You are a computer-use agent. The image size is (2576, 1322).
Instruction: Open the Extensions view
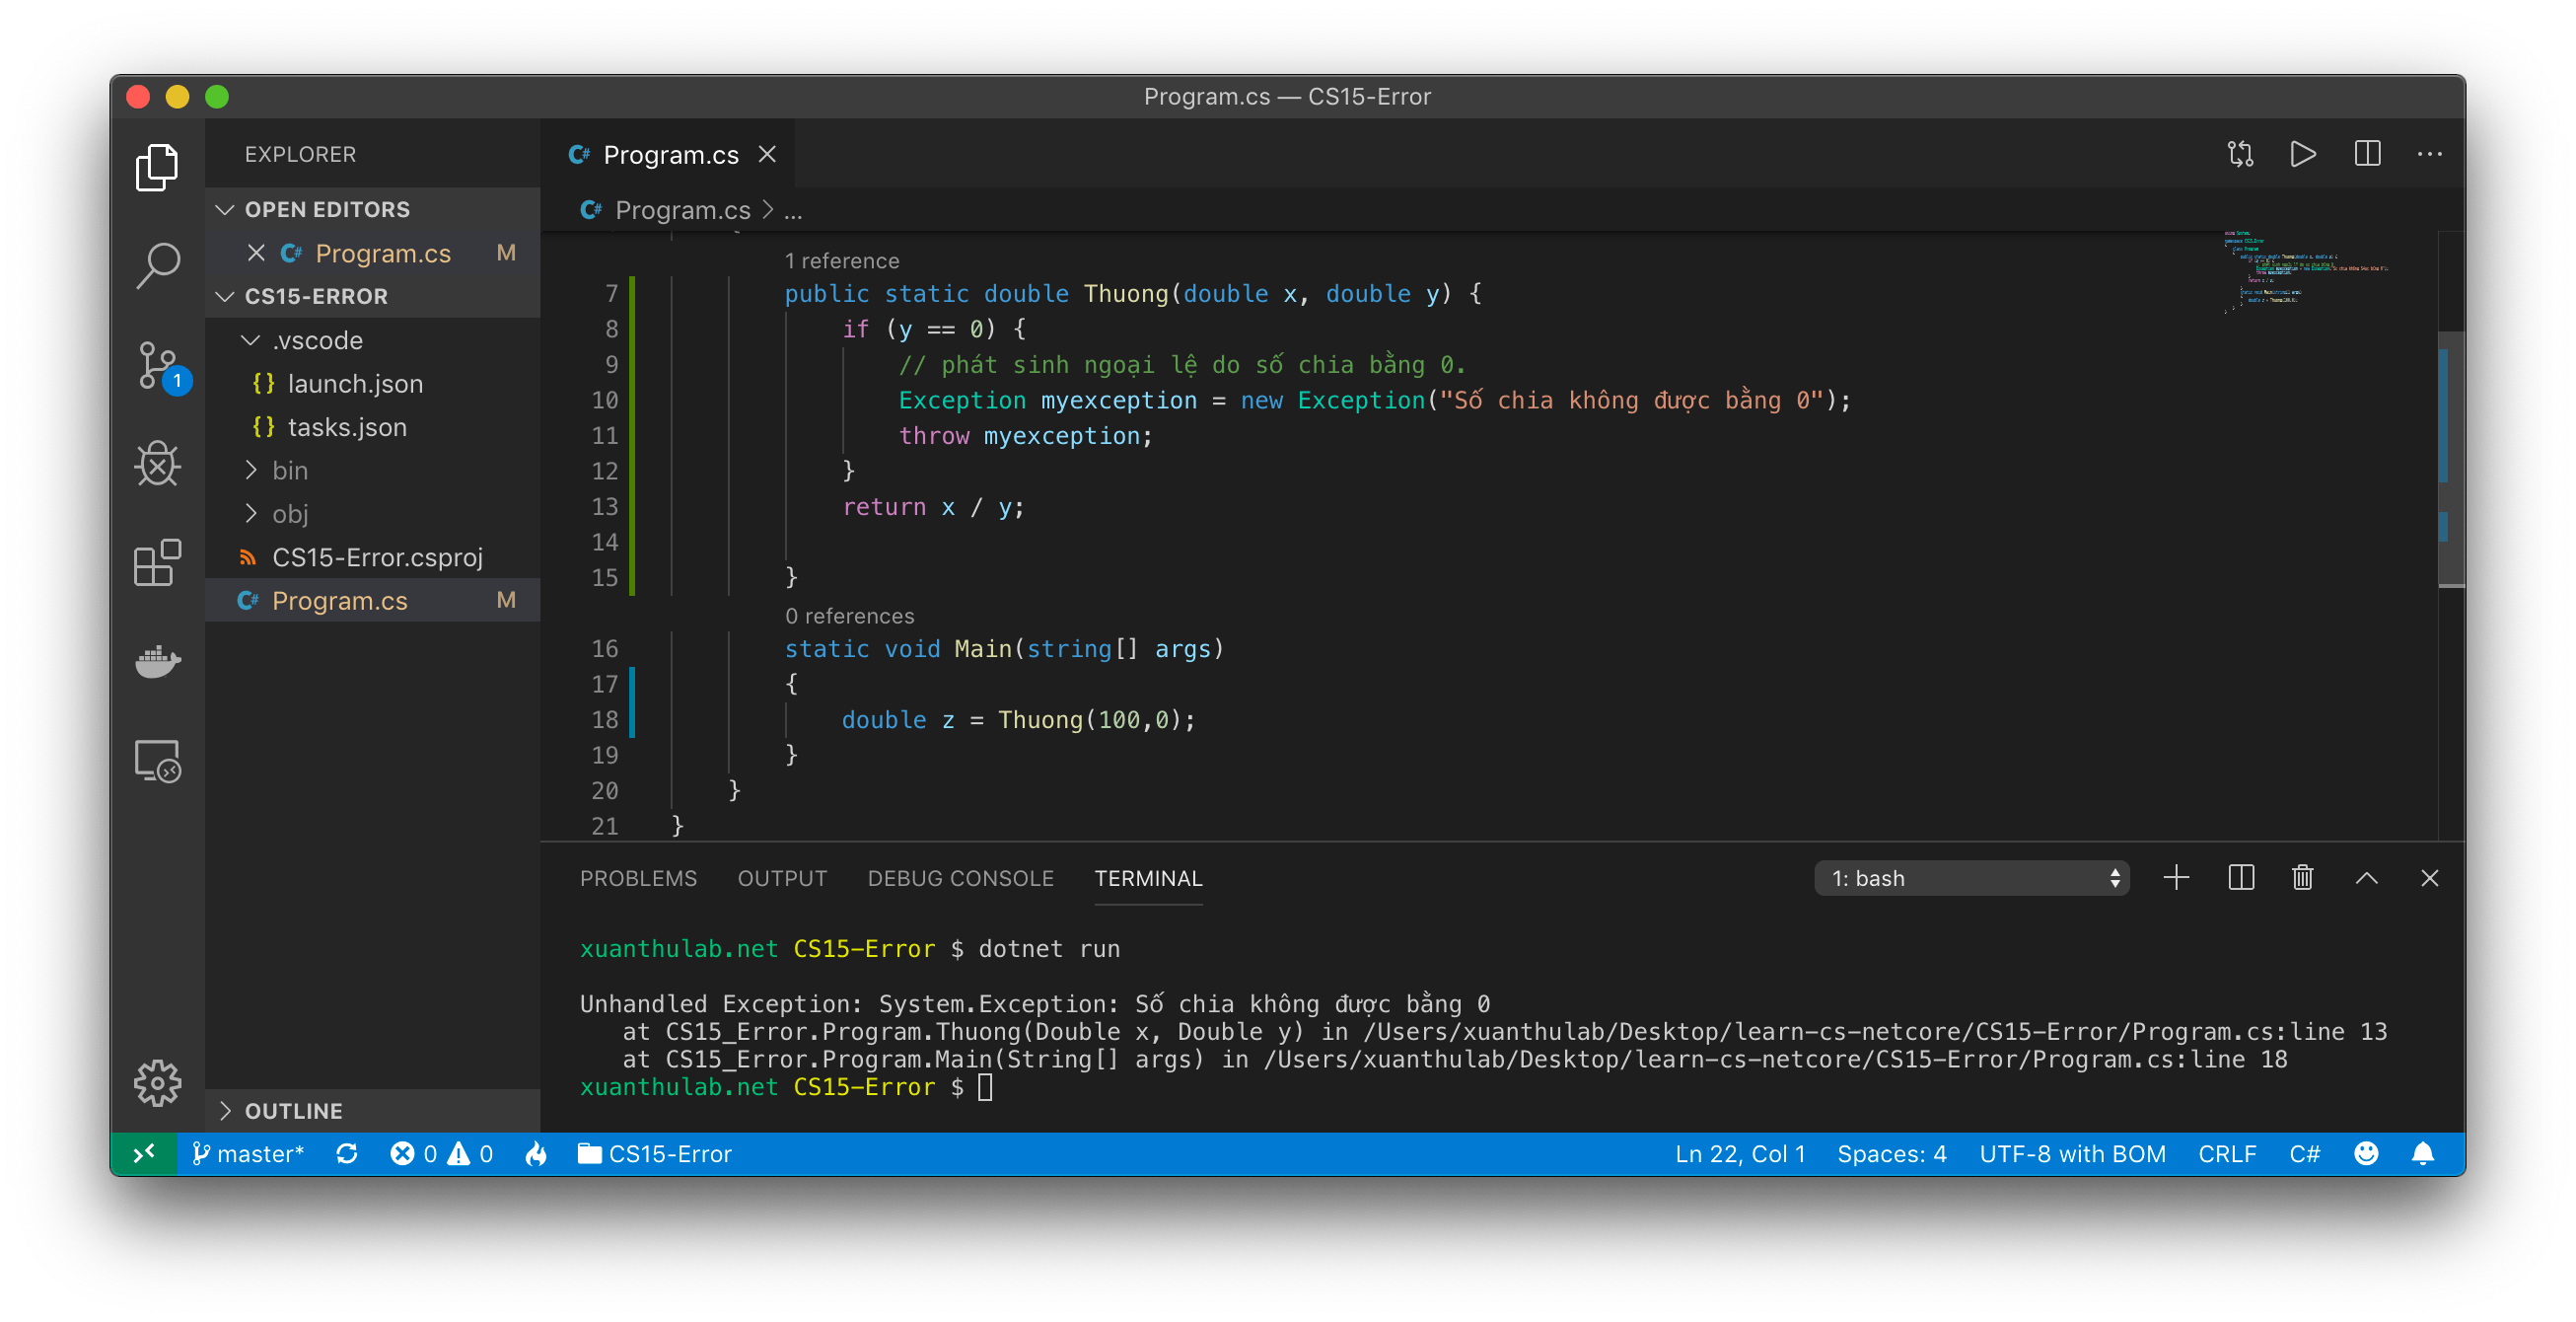pyautogui.click(x=157, y=563)
